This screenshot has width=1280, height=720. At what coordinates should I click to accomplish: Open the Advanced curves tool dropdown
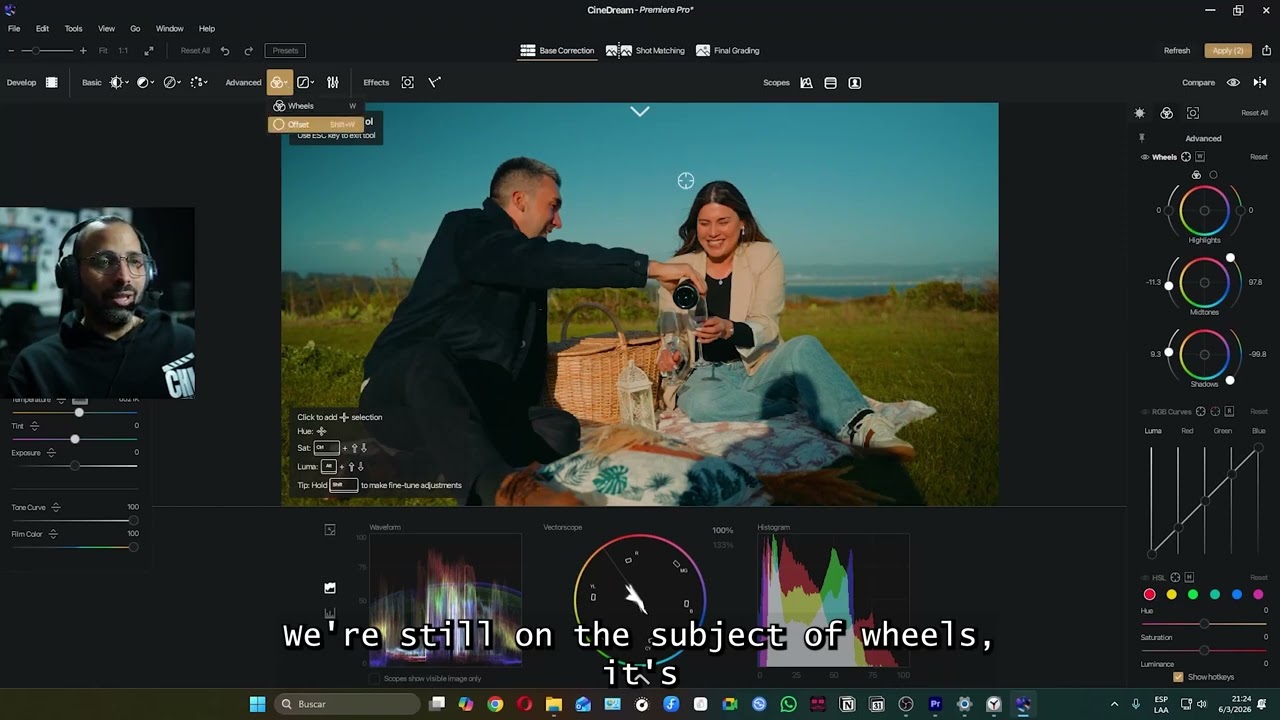305,82
